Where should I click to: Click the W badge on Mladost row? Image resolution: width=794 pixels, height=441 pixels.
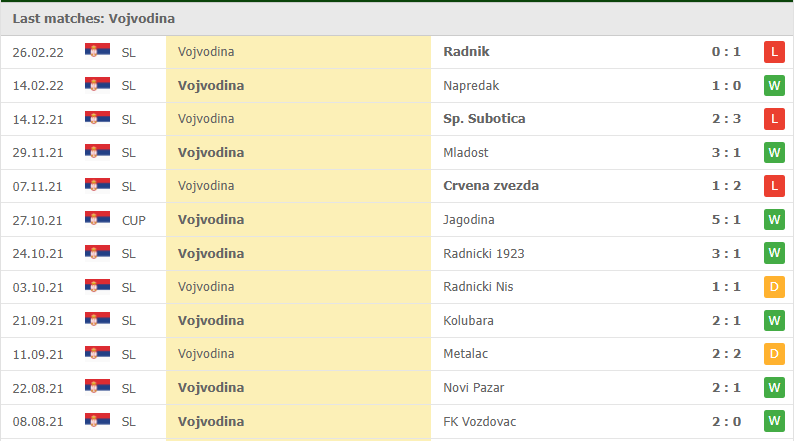point(774,152)
